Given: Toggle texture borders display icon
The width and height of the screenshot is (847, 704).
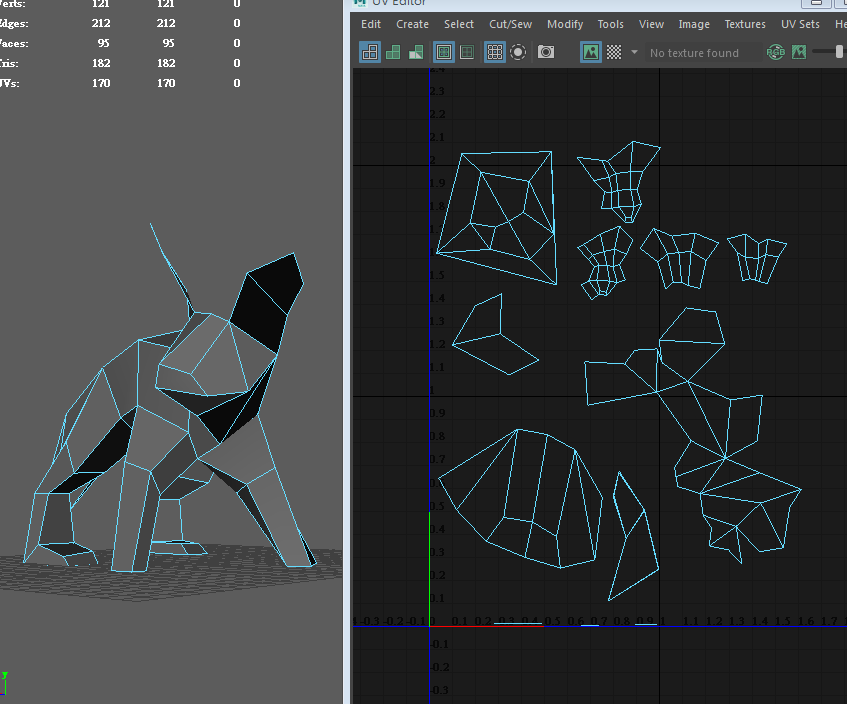Looking at the screenshot, I should click(444, 52).
